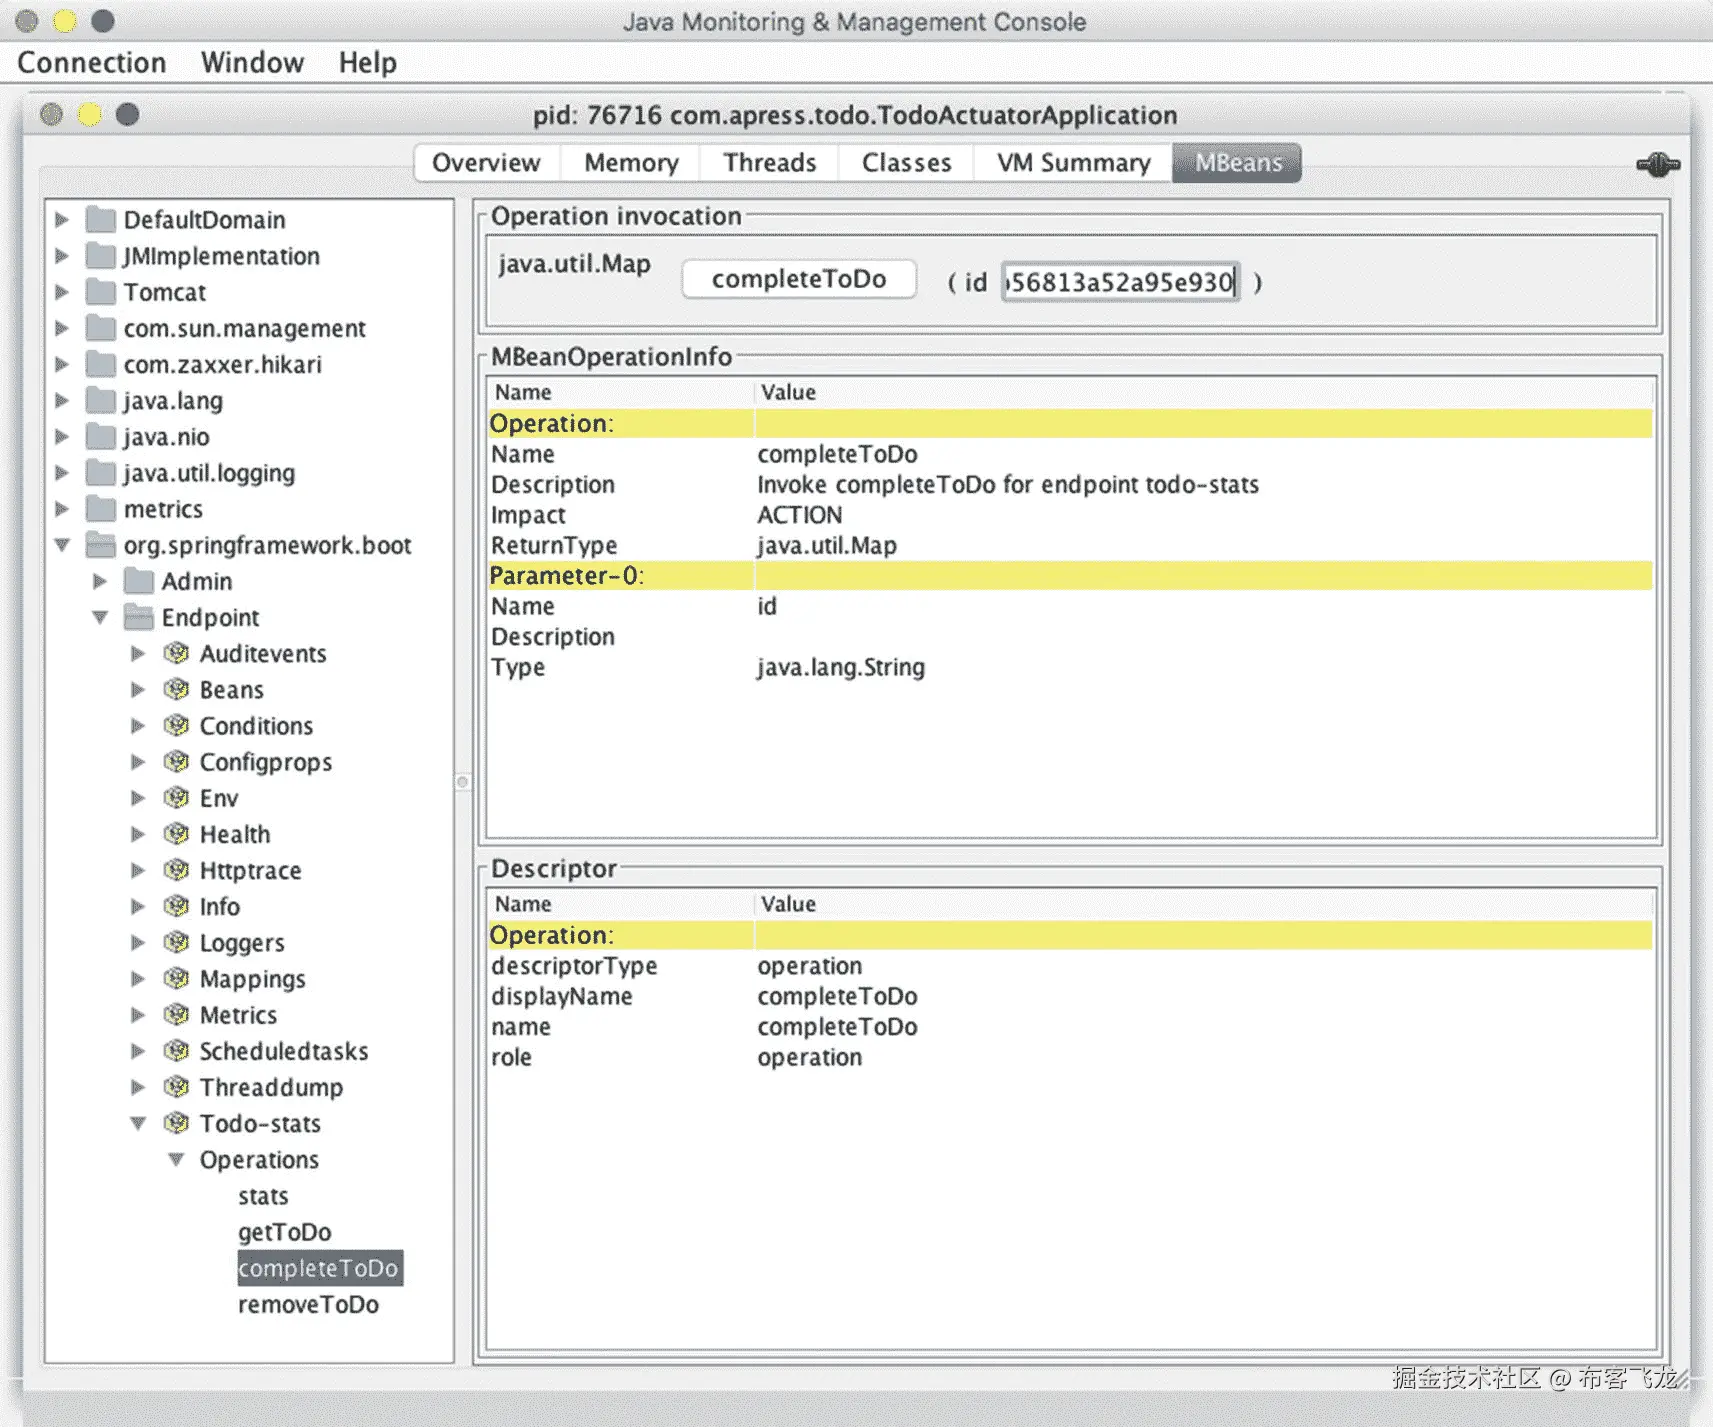This screenshot has height=1427, width=1713.
Task: Click the com.zaxxer.hikari folder icon
Action: point(100,363)
